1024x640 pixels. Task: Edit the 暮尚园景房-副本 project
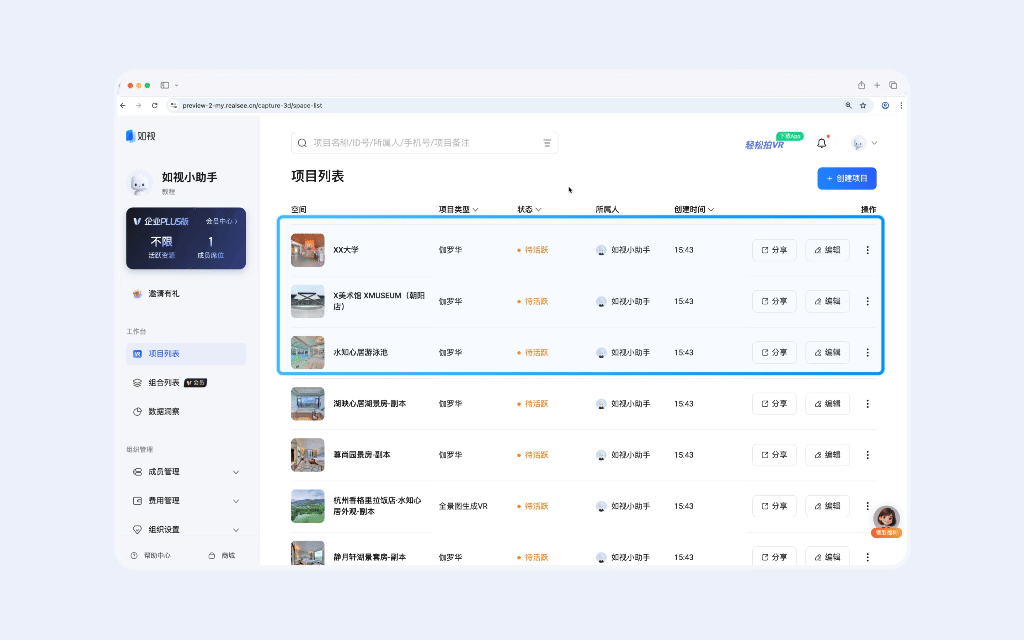(827, 455)
